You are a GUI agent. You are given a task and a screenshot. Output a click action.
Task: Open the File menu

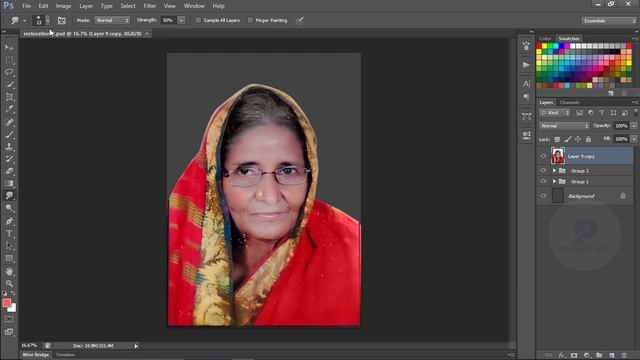point(27,6)
